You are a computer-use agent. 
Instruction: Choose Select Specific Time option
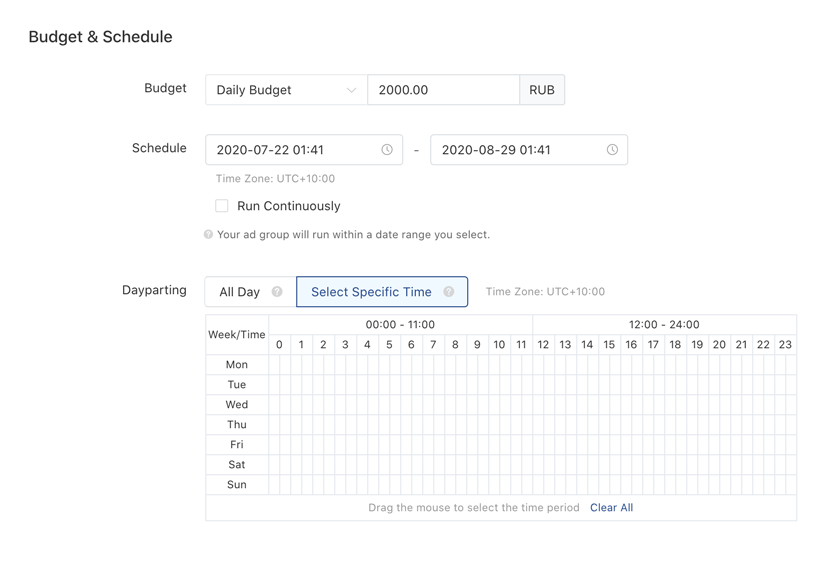click(371, 292)
